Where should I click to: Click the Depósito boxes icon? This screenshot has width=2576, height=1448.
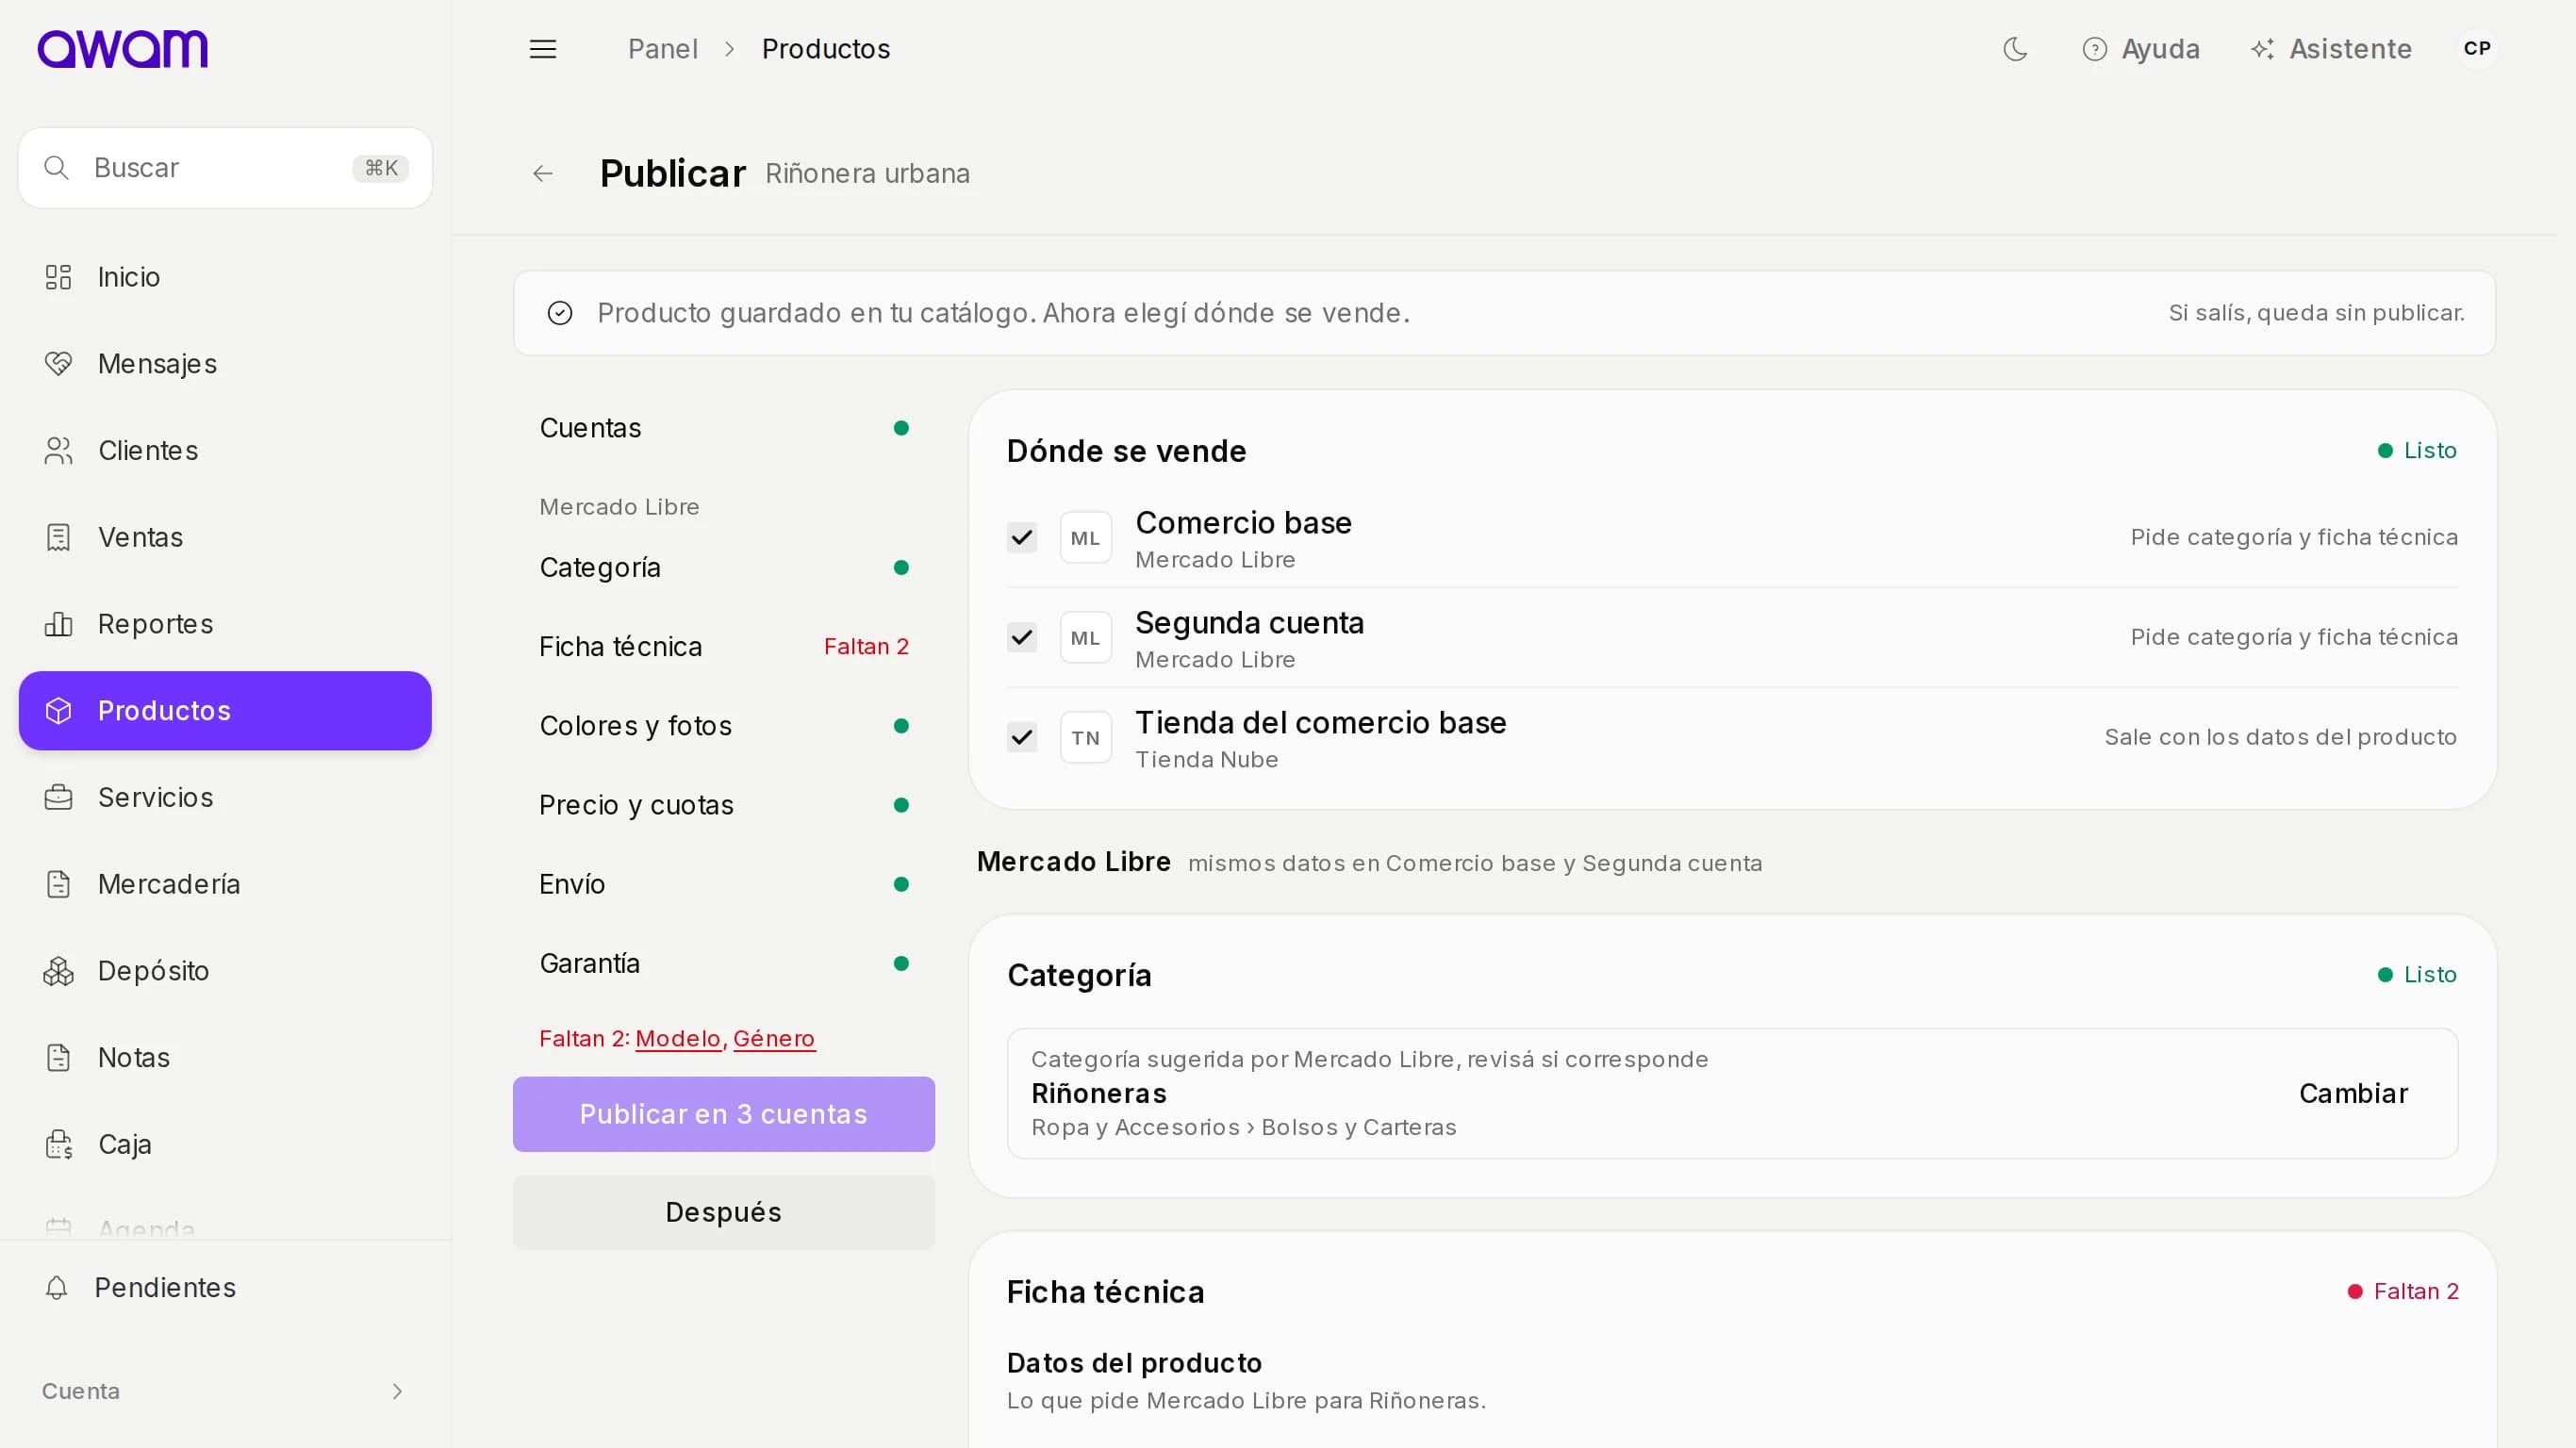pyautogui.click(x=58, y=971)
